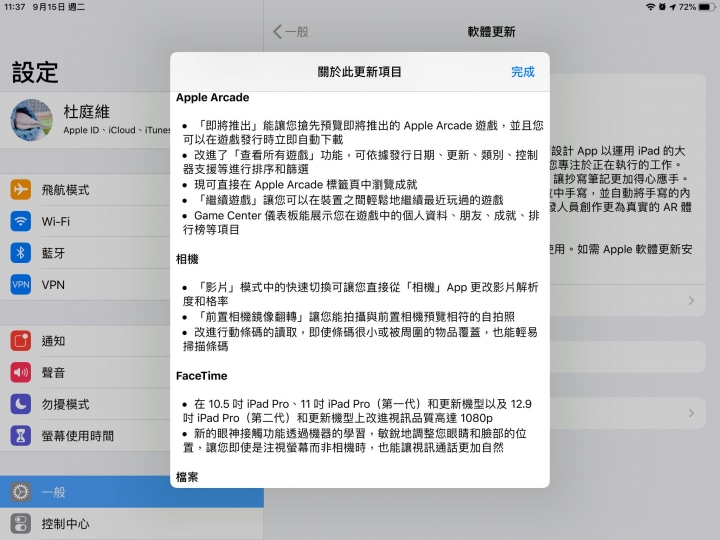Tap the Apple Arcade section heading
This screenshot has width=720, height=540.
[x=212, y=97]
